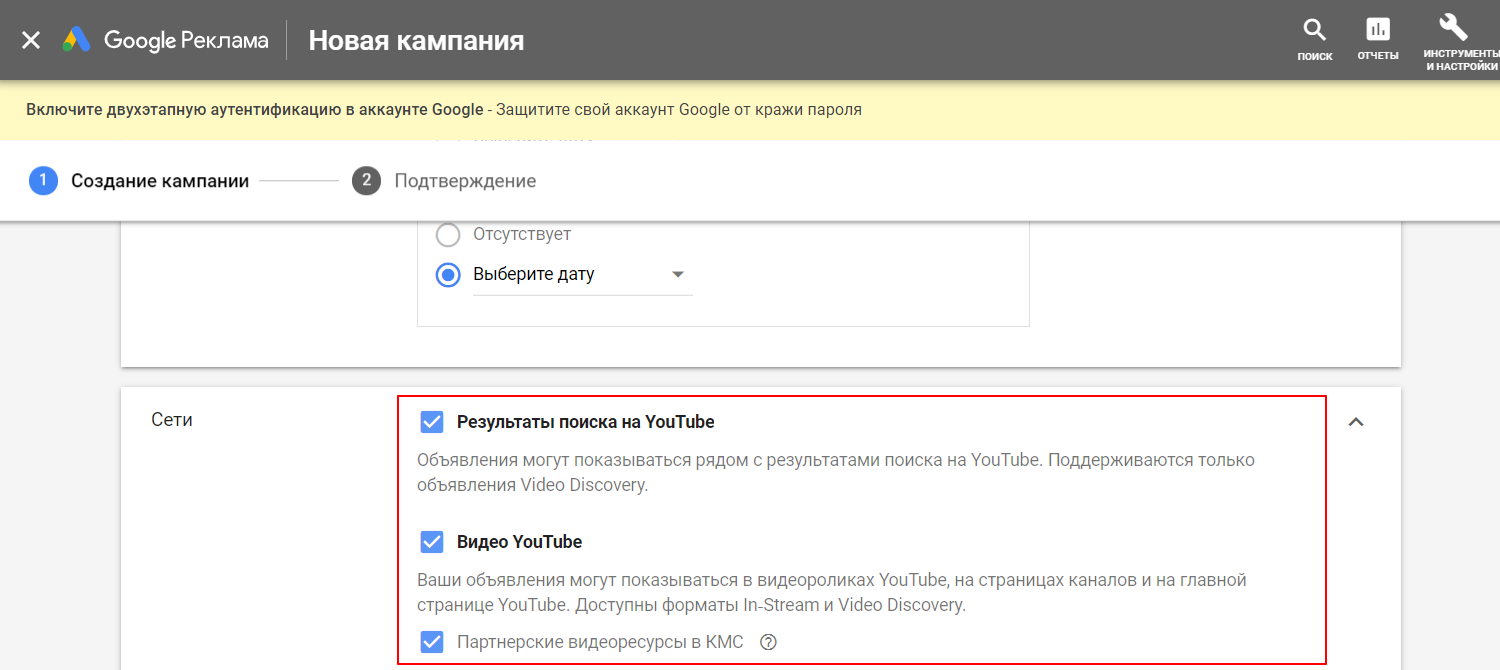This screenshot has height=670, width=1500.
Task: Open the search (Поиск) magnifier icon
Action: [x=1315, y=30]
